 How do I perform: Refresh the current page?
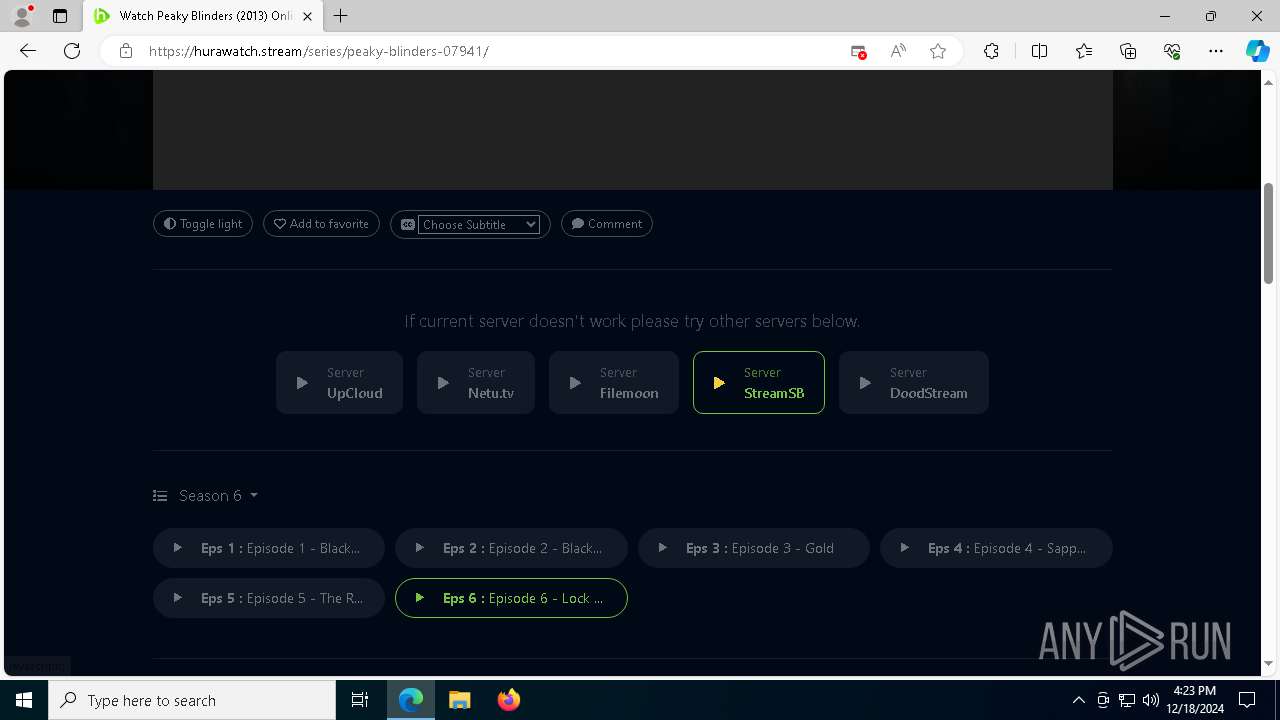[72, 51]
